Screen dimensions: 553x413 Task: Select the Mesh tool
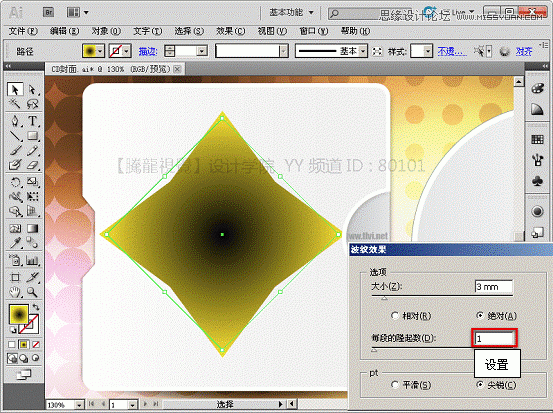pos(15,229)
